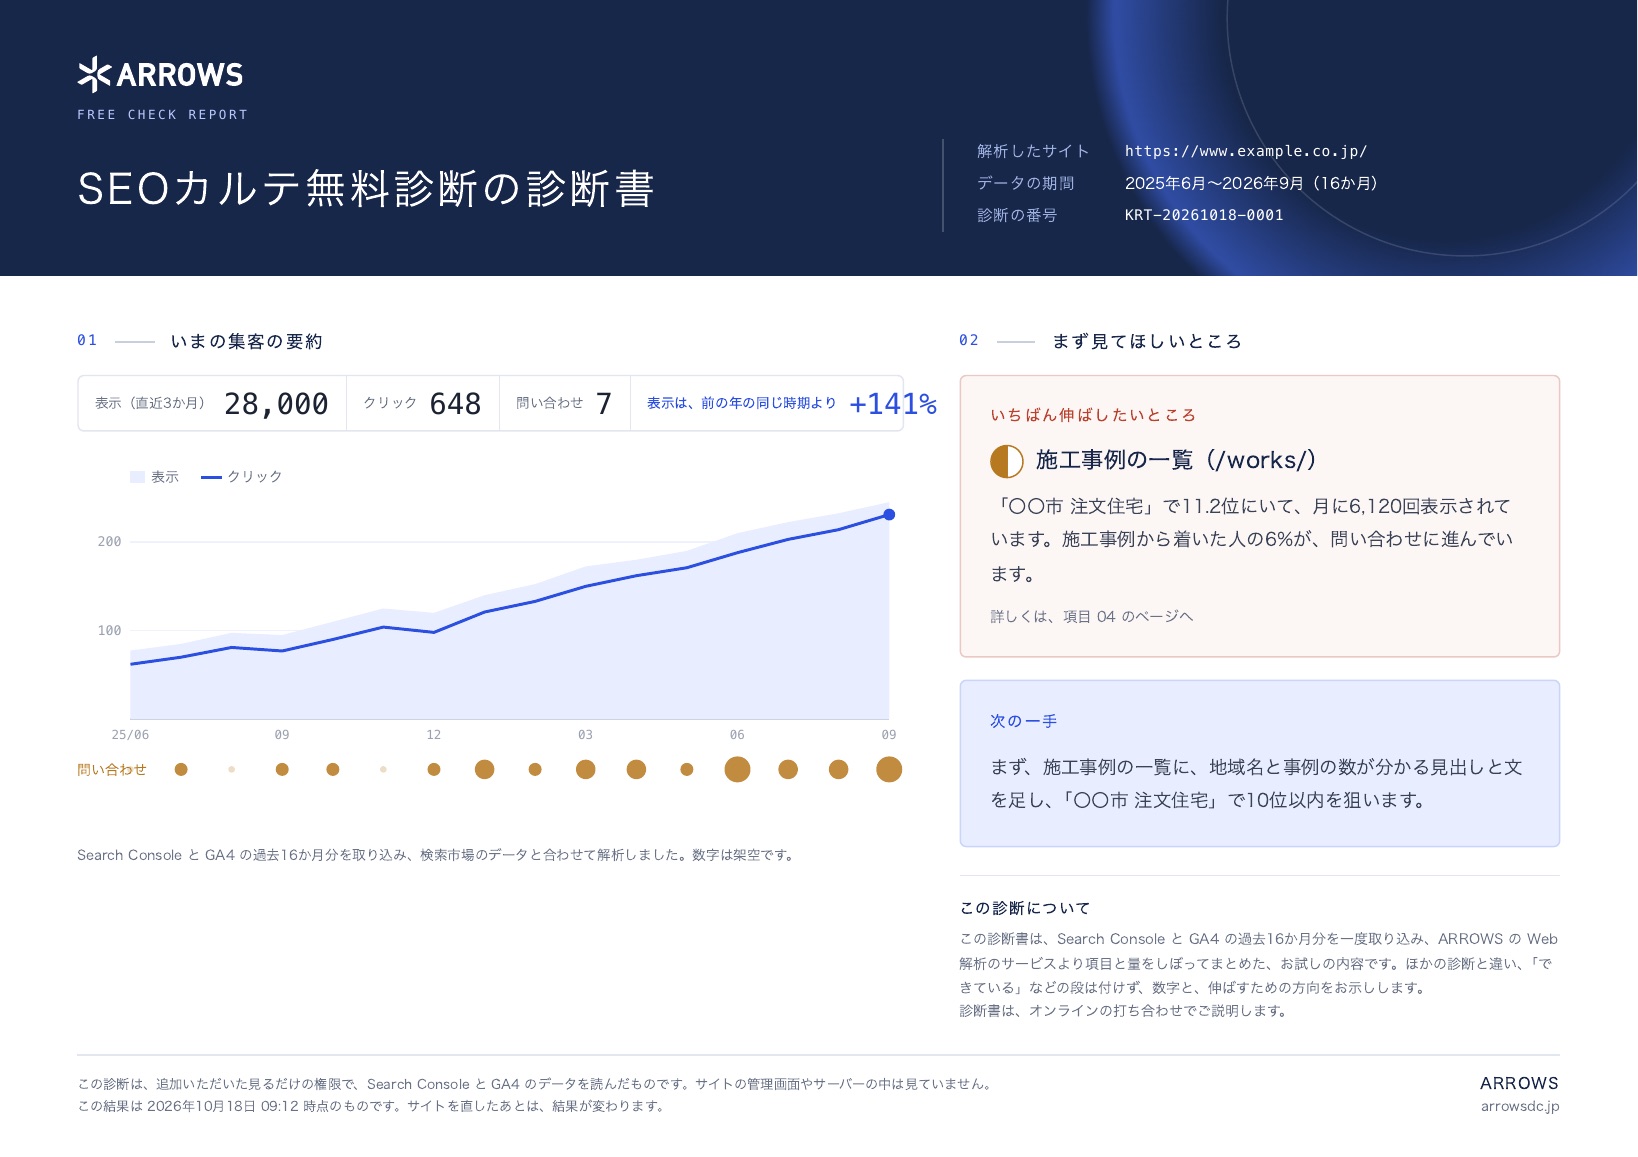Click the +141% growth figure
Screen dimensions: 1638x1157
[893, 404]
